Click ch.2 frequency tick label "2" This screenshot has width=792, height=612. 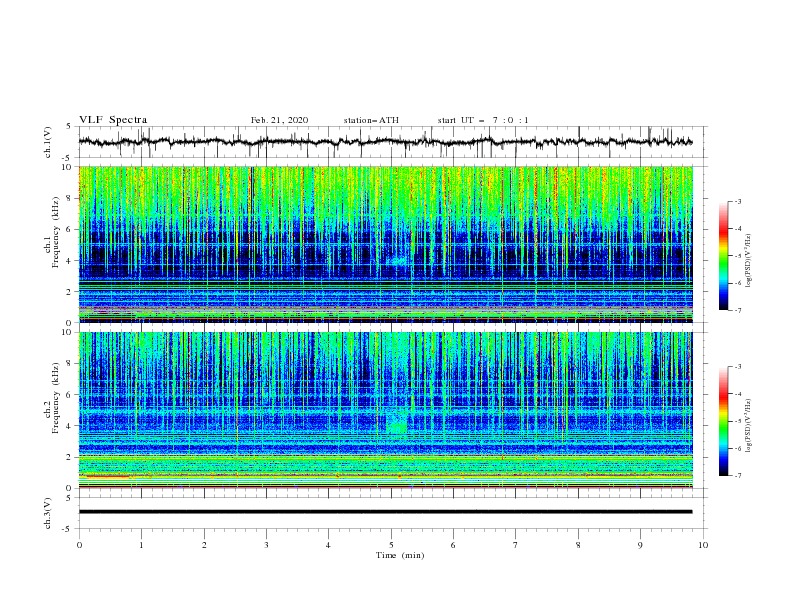pos(69,457)
